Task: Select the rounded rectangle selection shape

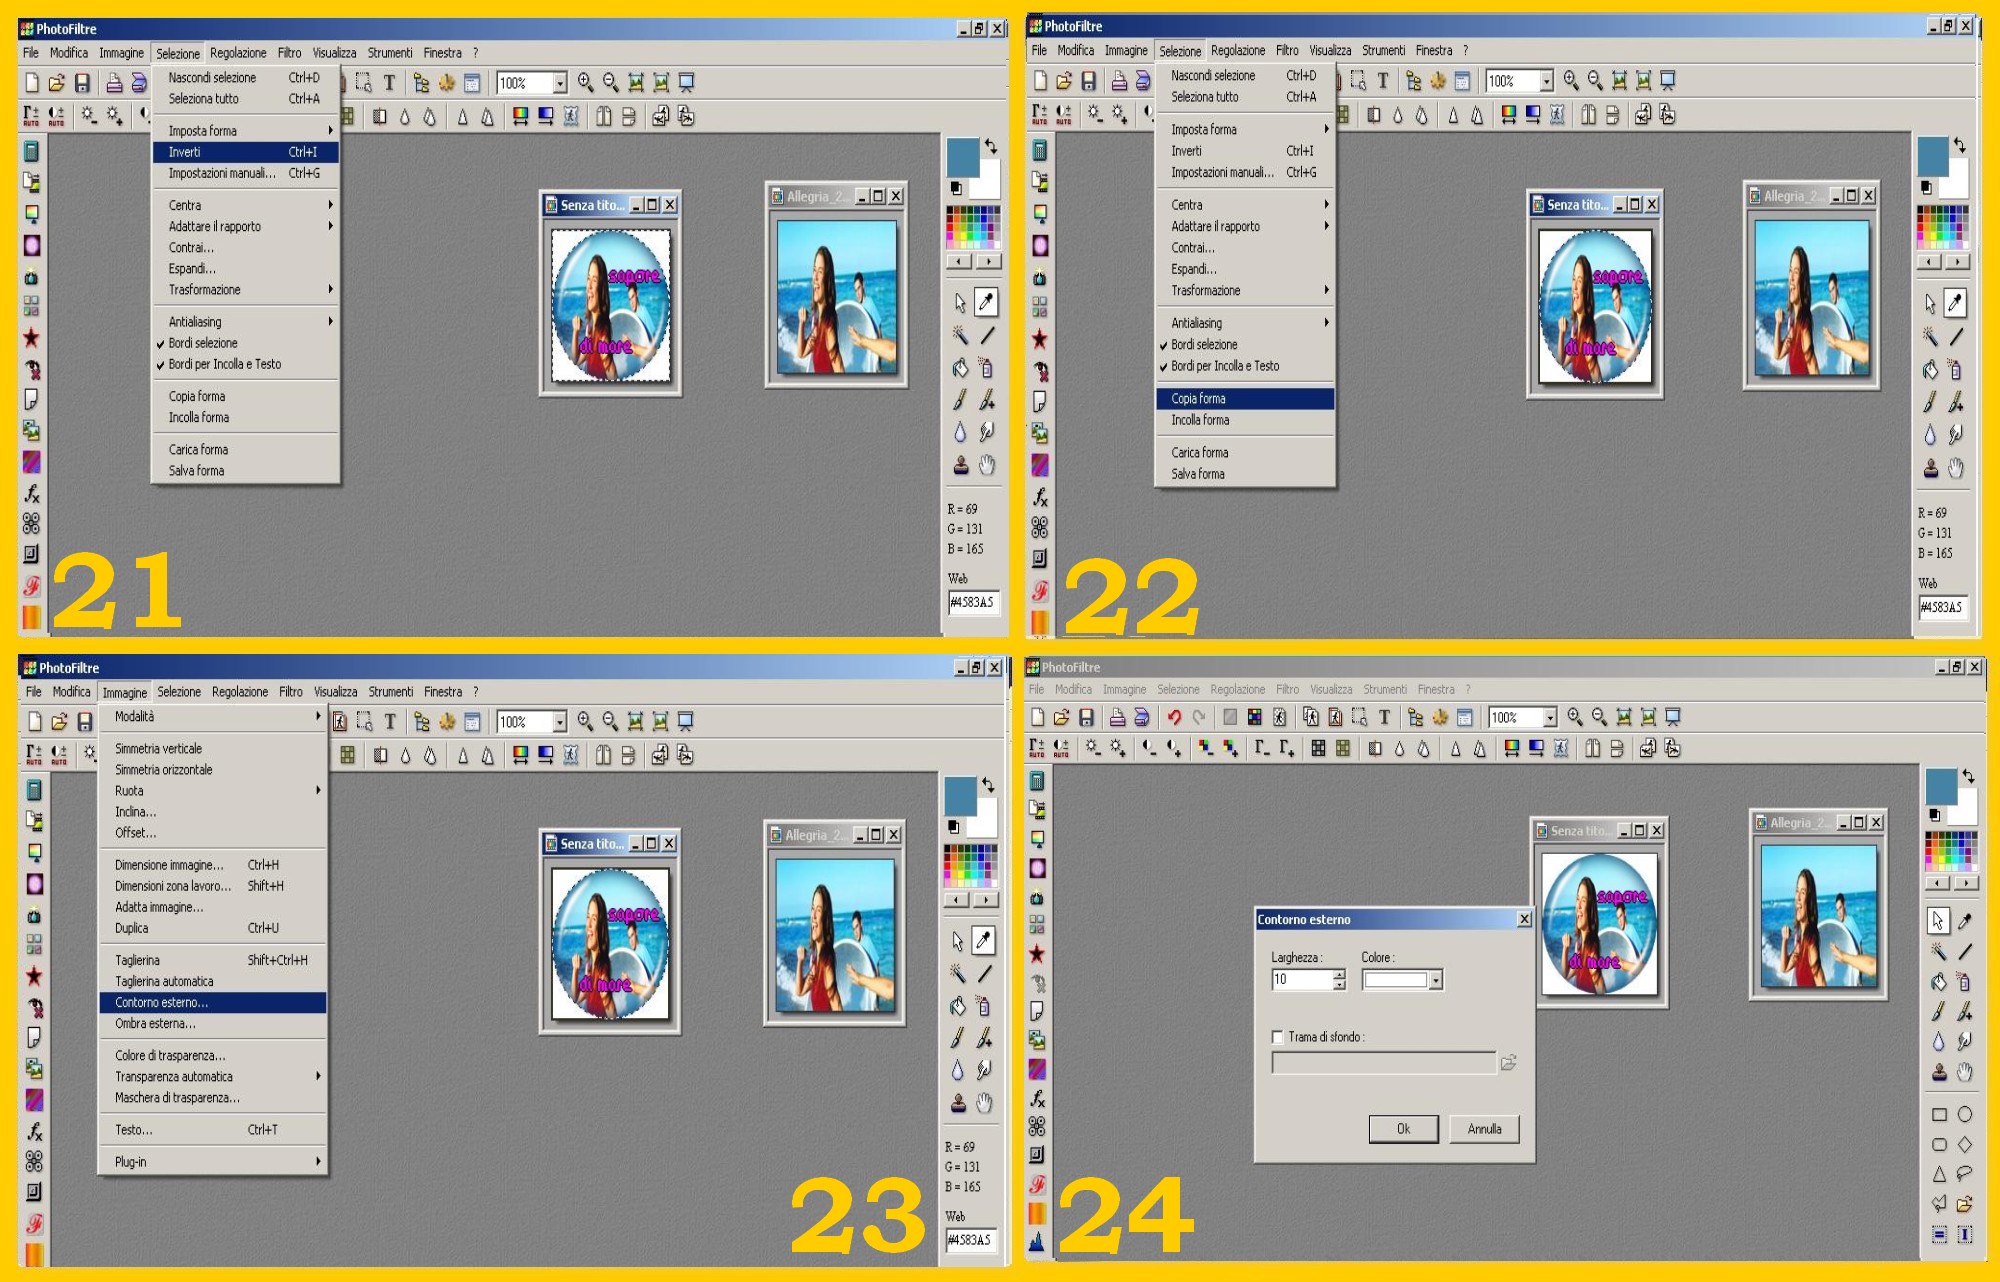Action: point(1939,1144)
